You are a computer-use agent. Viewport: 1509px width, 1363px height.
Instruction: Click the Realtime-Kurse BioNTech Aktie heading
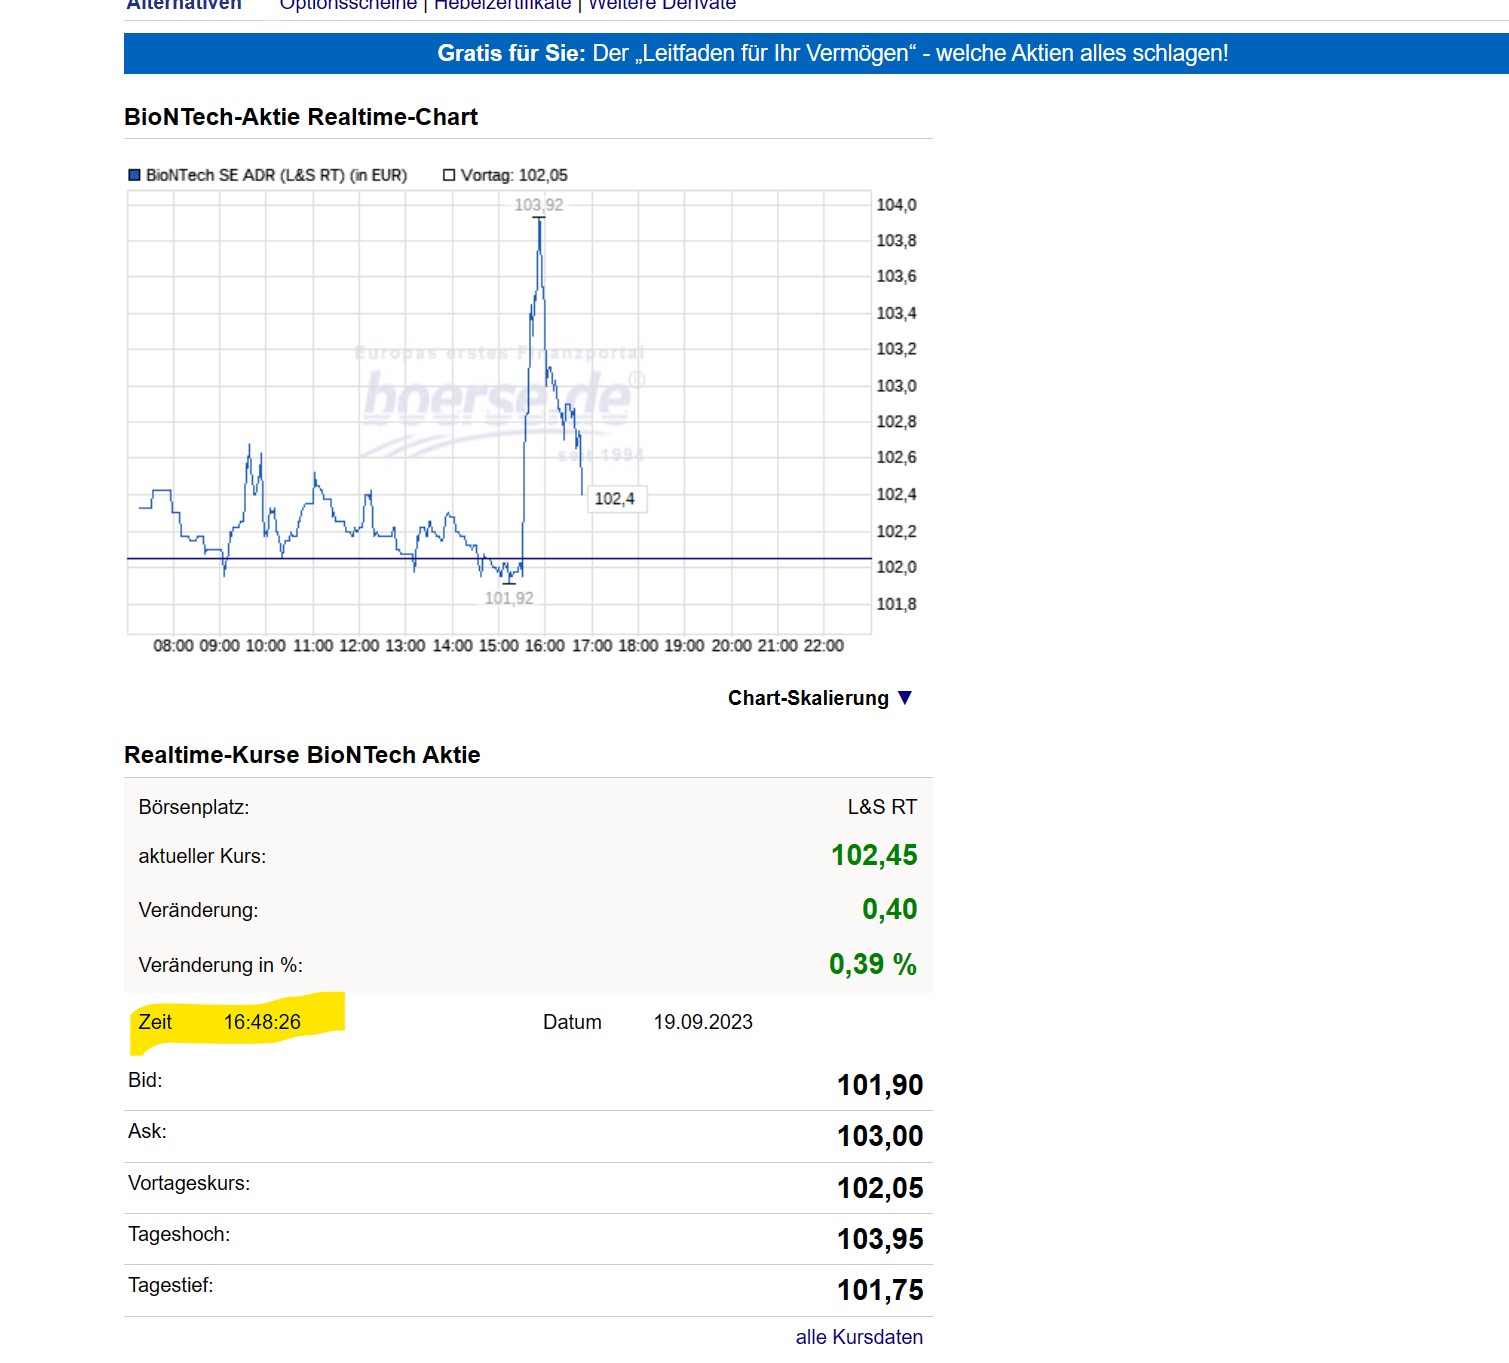[302, 755]
